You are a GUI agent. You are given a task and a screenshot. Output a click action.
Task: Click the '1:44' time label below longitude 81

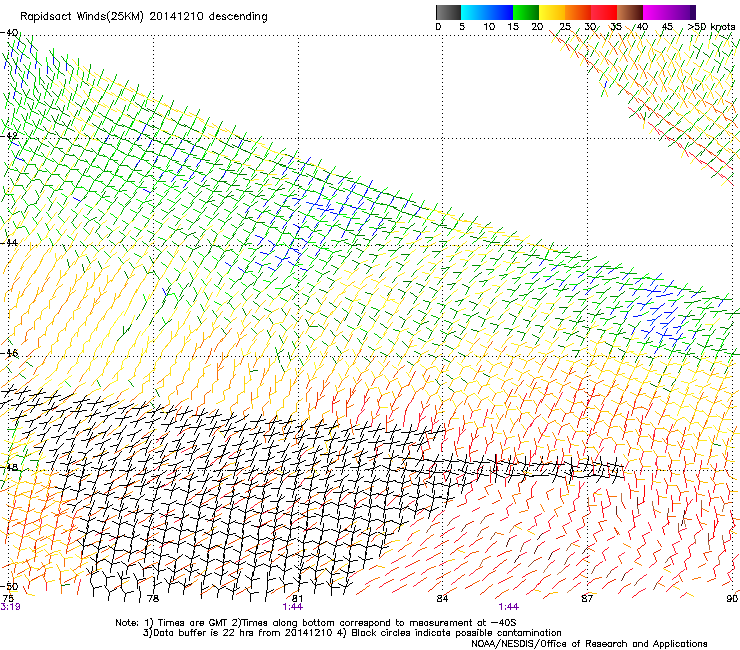tap(293, 607)
